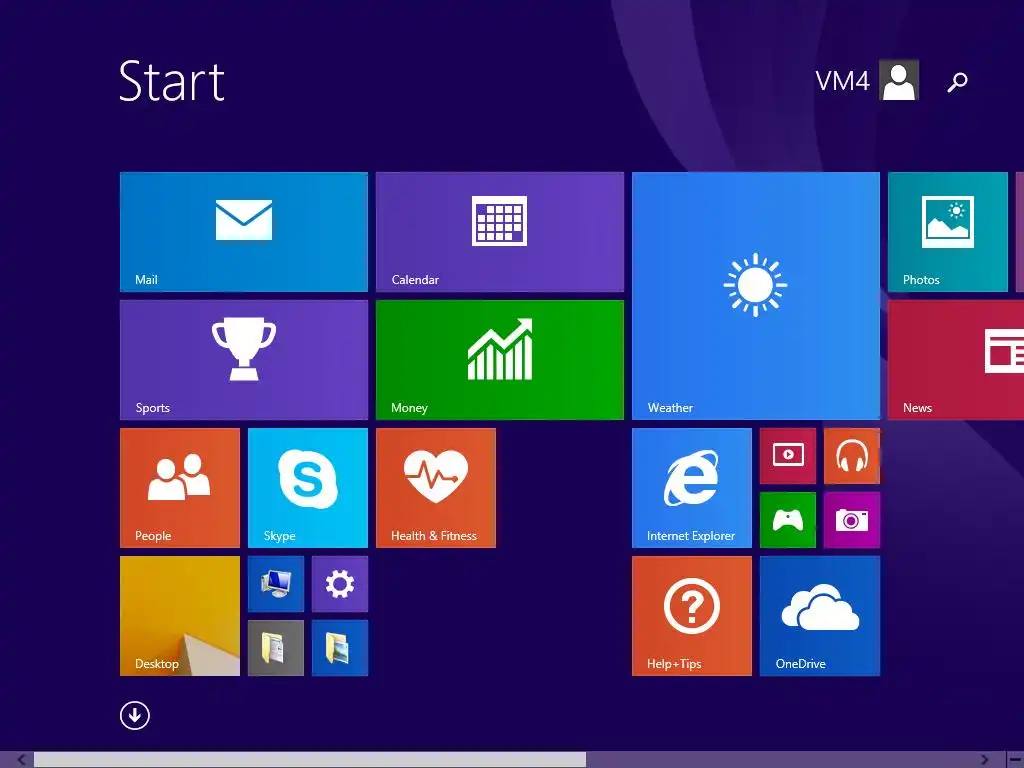
Task: Open the Health & Fitness tile
Action: 436,488
